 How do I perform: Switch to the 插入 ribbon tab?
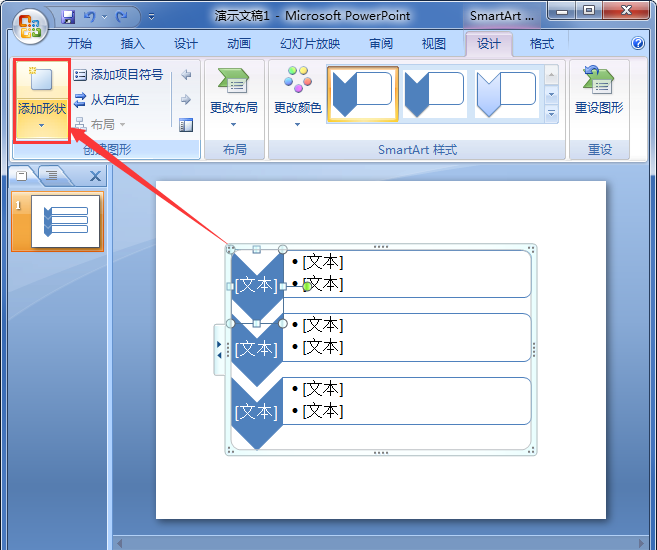pyautogui.click(x=132, y=44)
